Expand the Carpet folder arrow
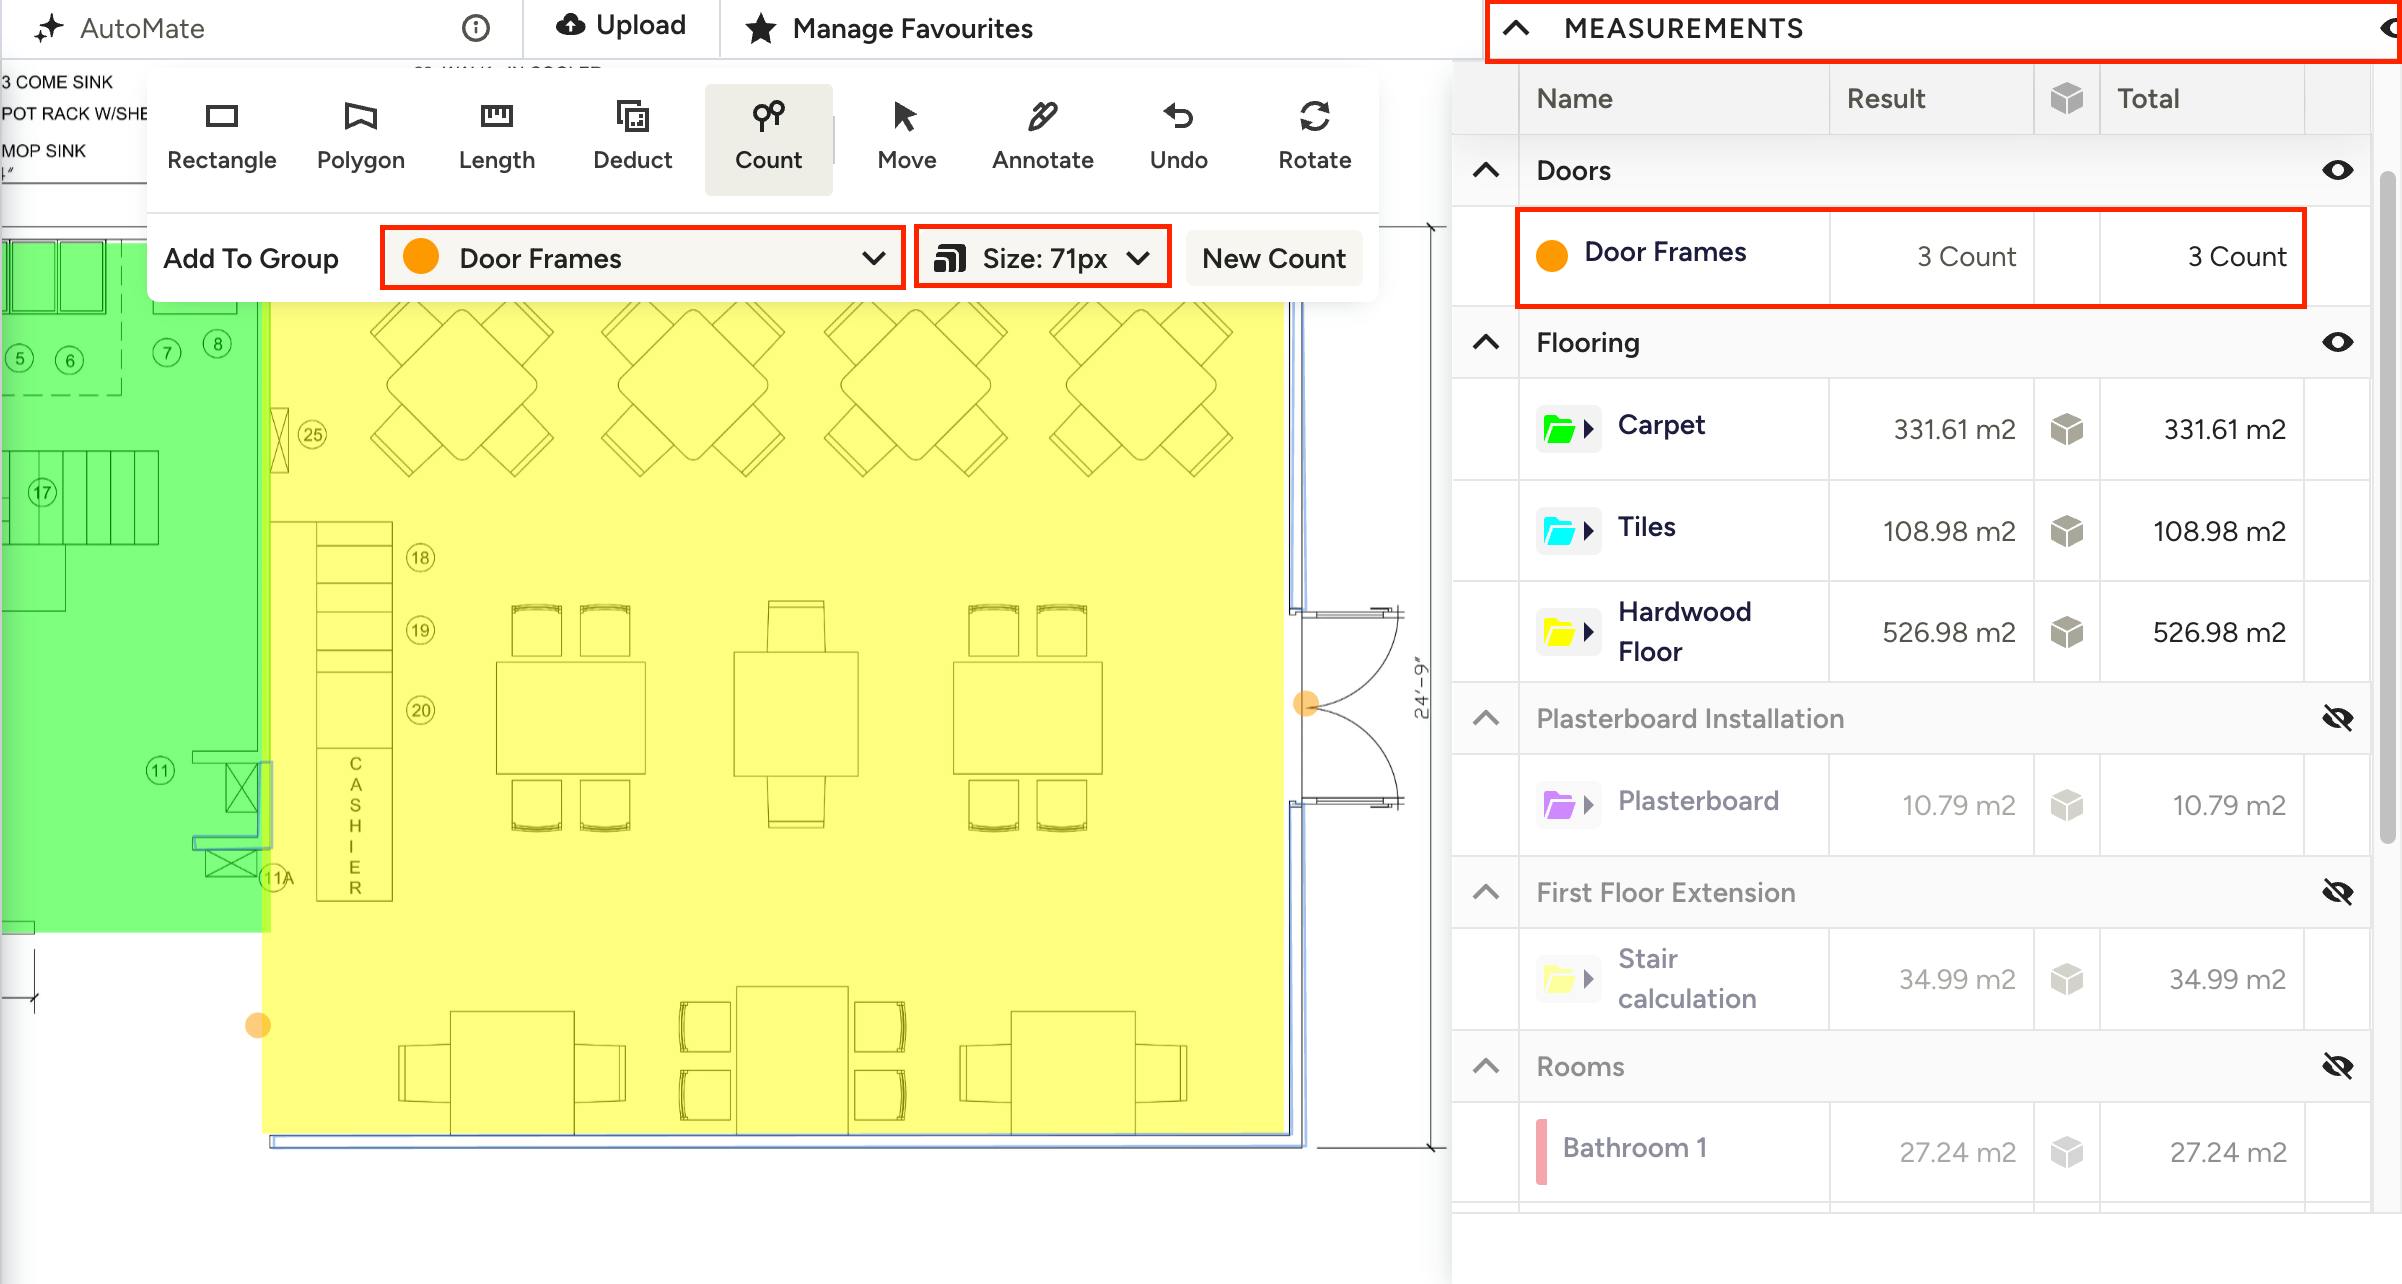The width and height of the screenshot is (2402, 1284). [x=1588, y=430]
